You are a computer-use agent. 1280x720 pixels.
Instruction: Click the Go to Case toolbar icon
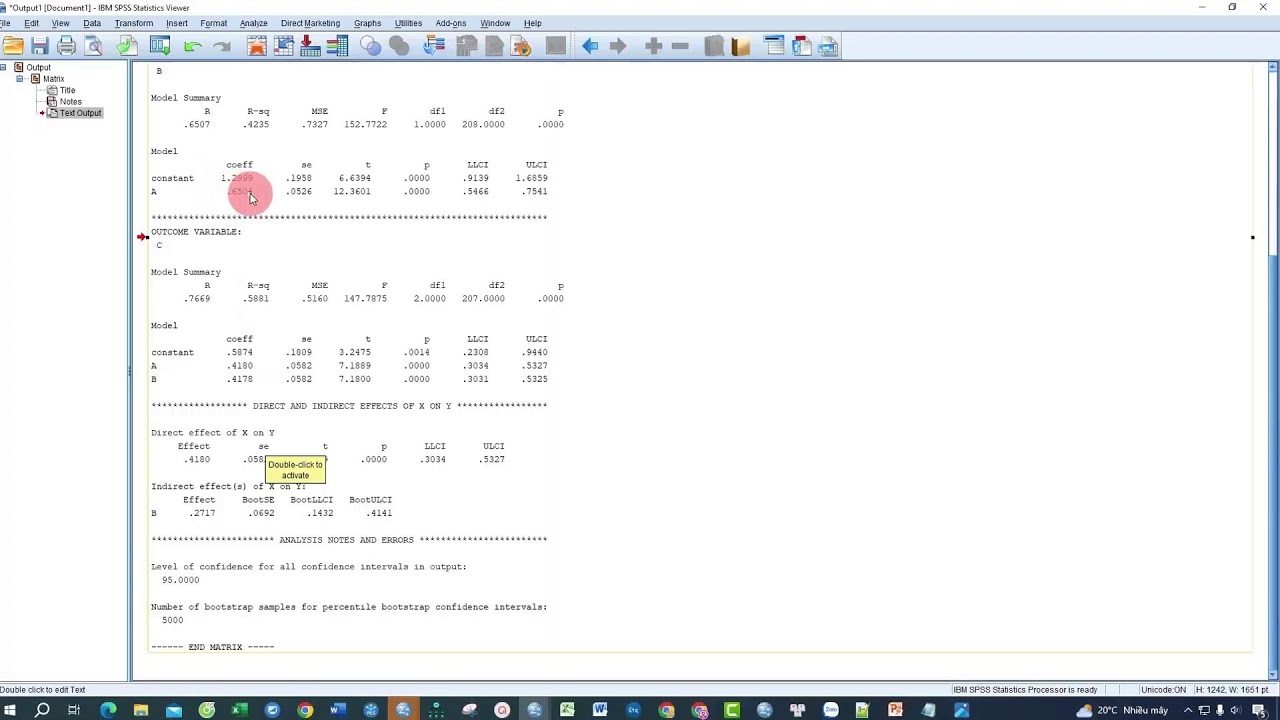click(x=284, y=46)
